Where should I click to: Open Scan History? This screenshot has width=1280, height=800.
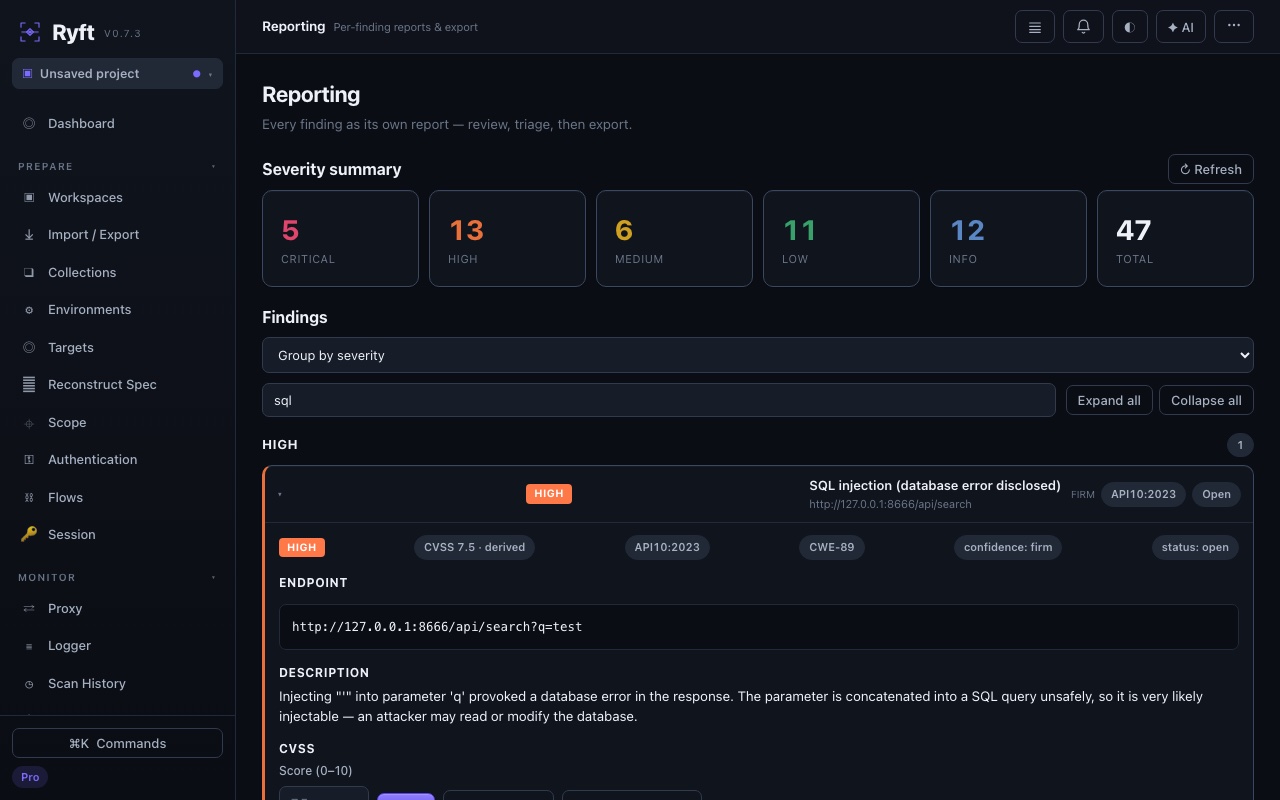click(117, 683)
